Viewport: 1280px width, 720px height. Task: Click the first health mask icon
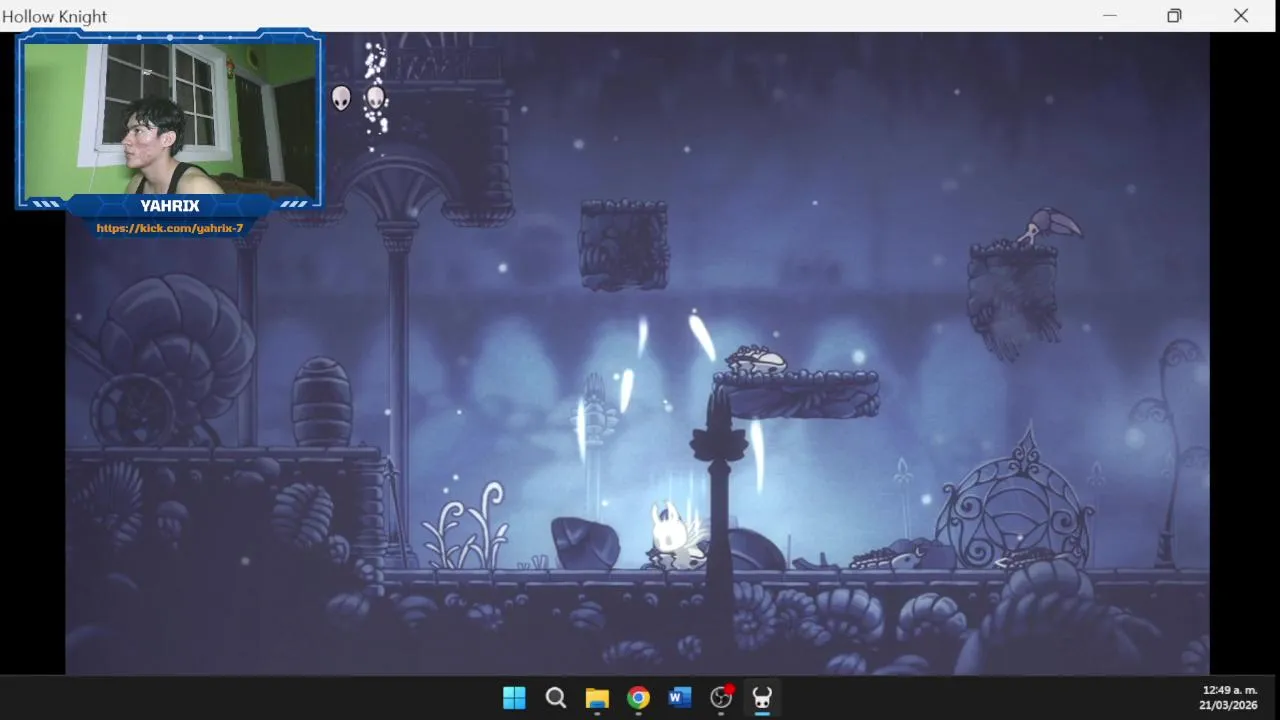pos(342,98)
